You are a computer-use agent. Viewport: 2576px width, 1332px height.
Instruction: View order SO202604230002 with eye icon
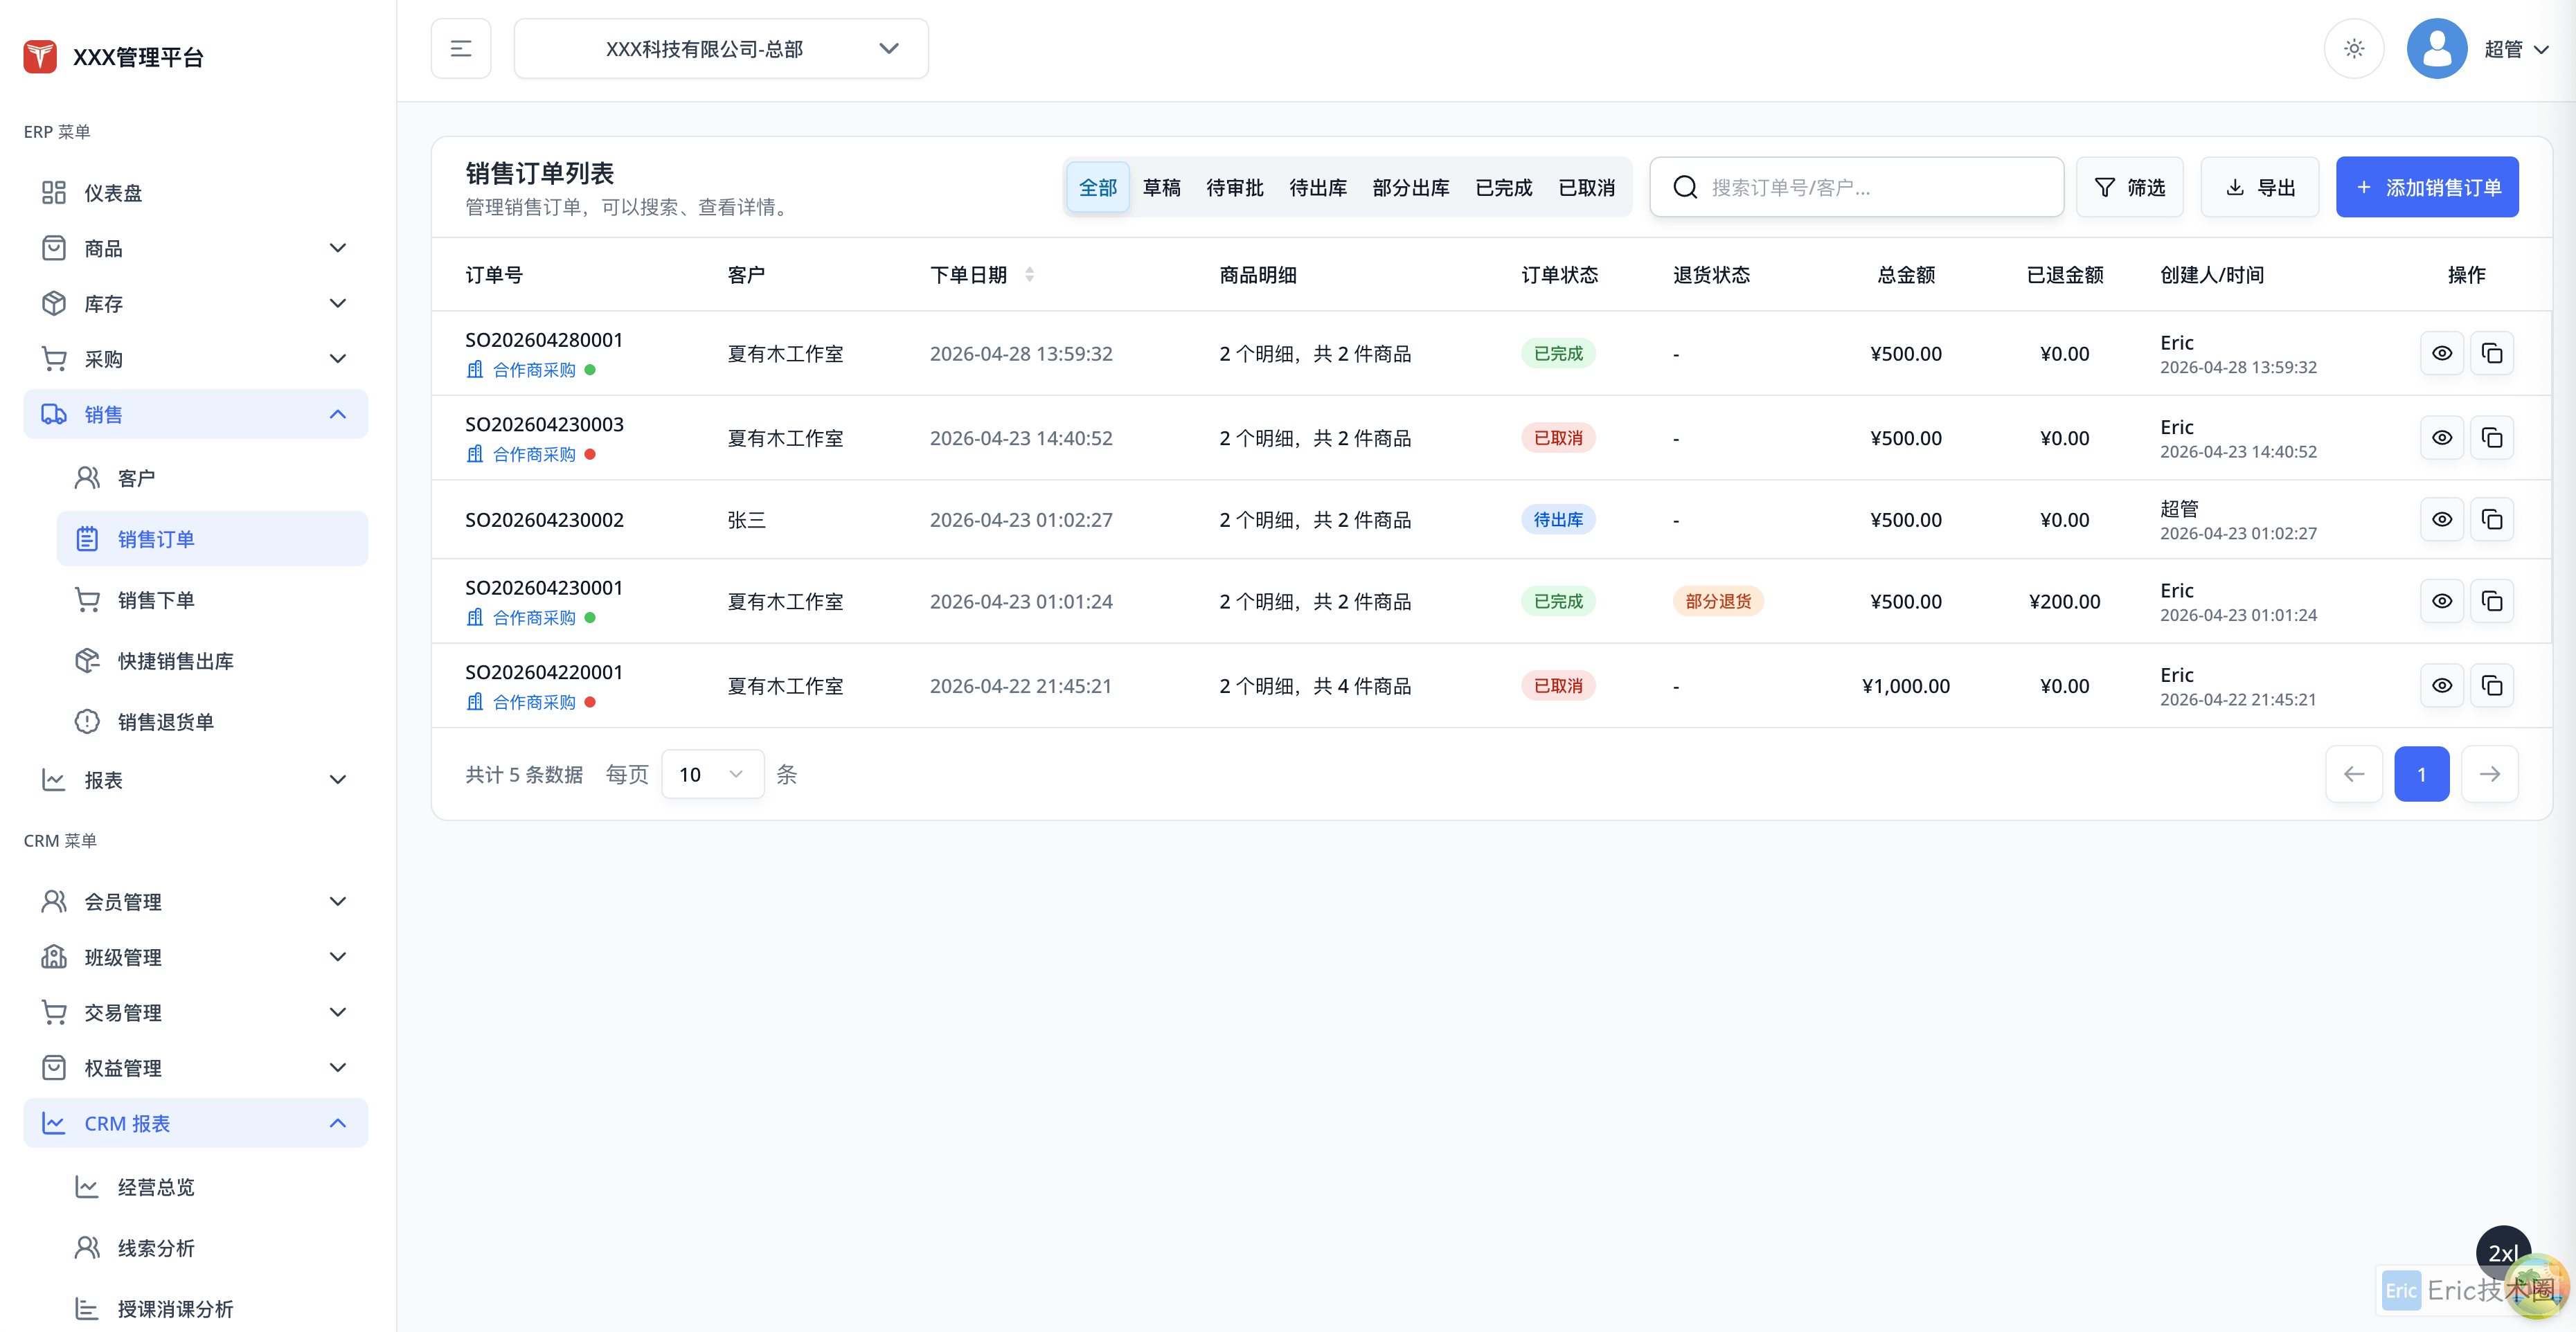(x=2442, y=519)
